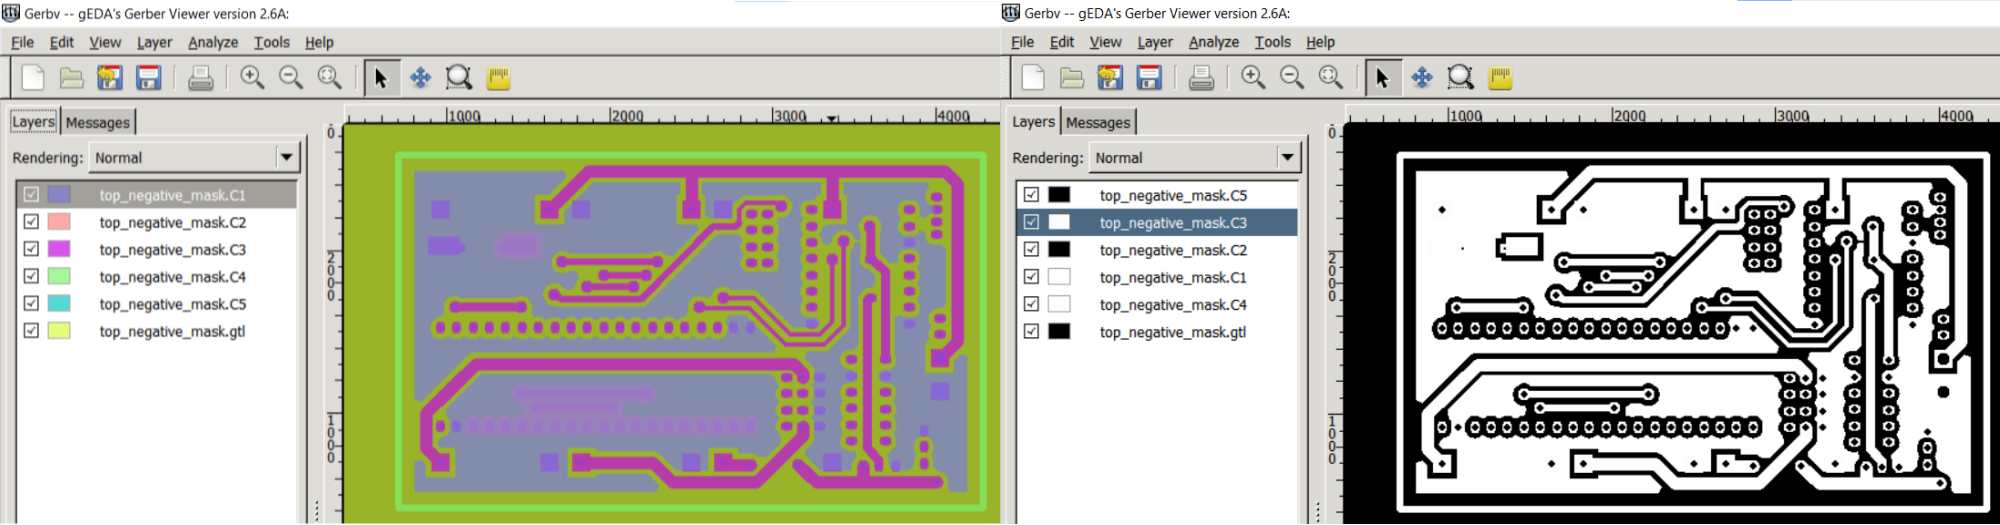
Task: Select the top_negative_mask.gtl row with the yellow swatch
Action: [172, 331]
